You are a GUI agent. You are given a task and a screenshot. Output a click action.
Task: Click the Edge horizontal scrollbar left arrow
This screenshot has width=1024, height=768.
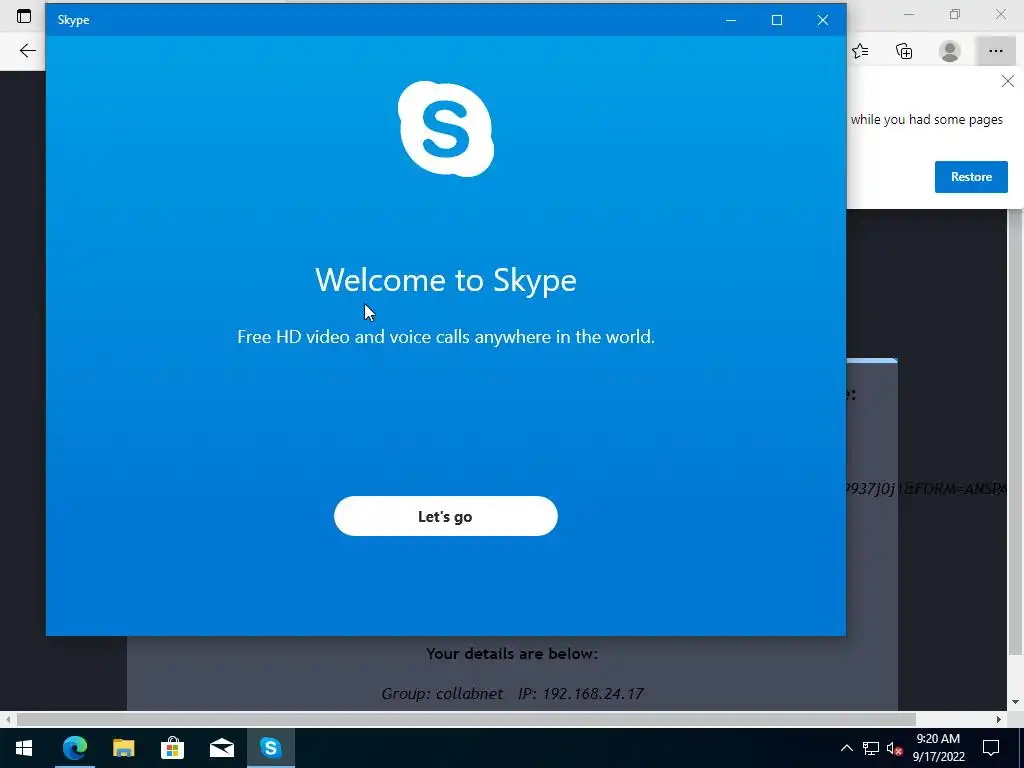point(7,719)
